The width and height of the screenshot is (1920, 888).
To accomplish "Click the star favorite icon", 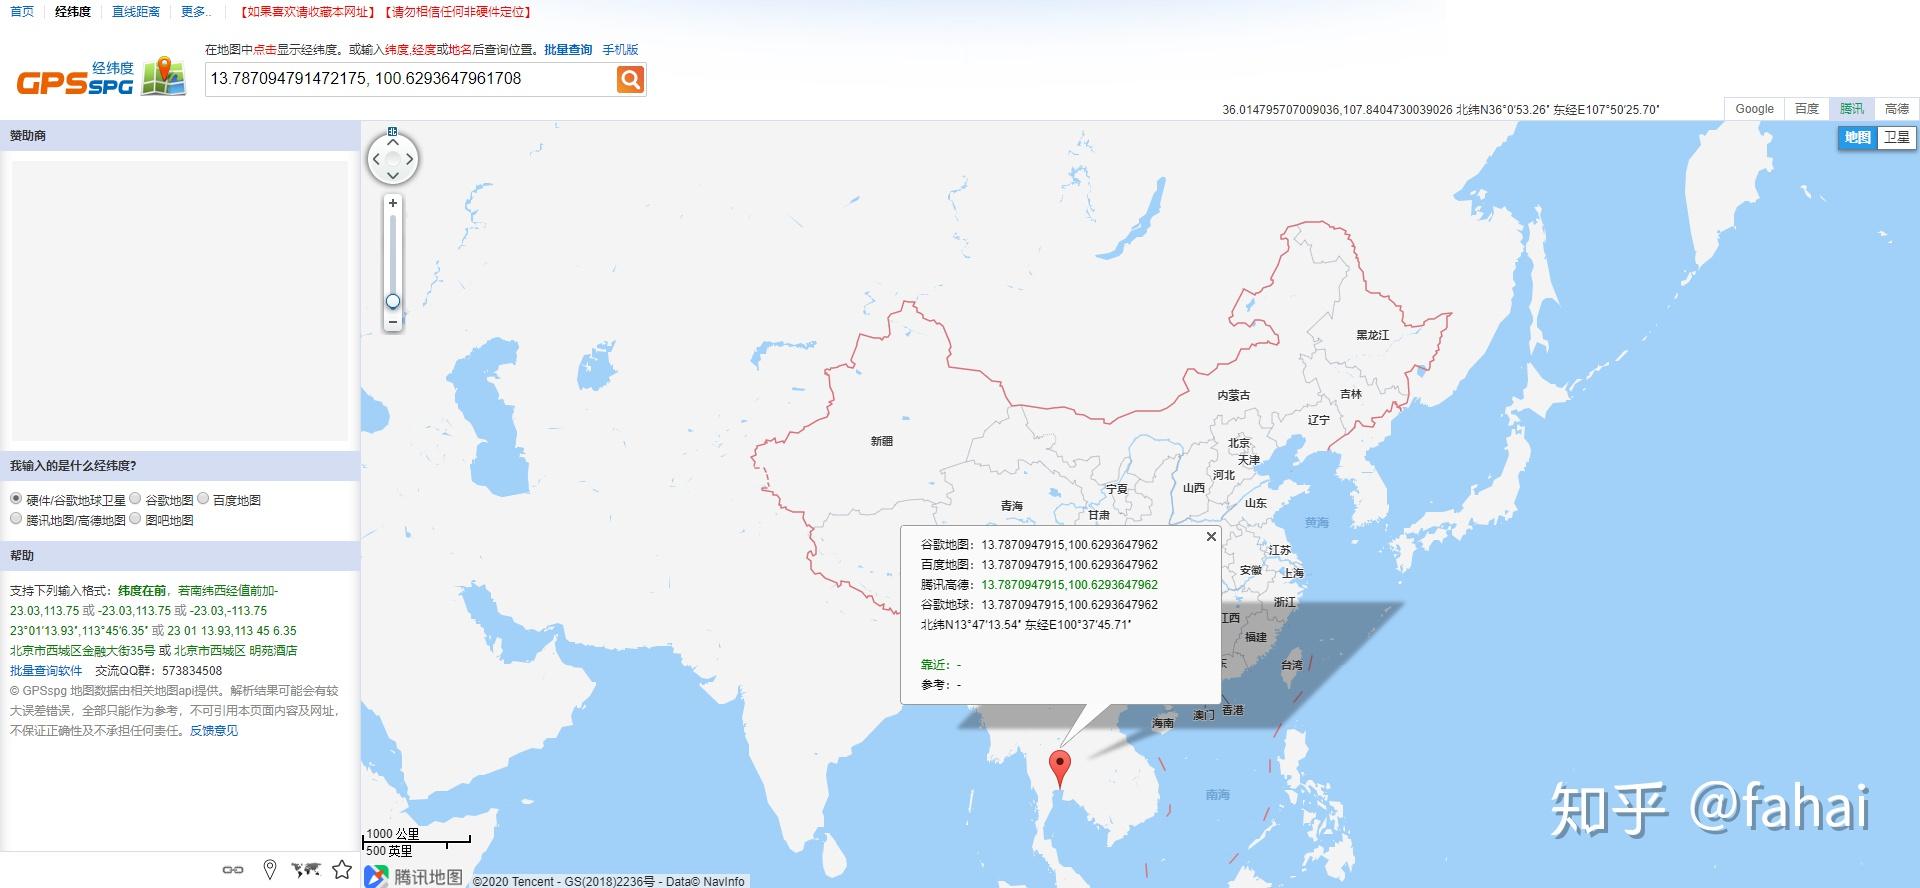I will (x=342, y=869).
